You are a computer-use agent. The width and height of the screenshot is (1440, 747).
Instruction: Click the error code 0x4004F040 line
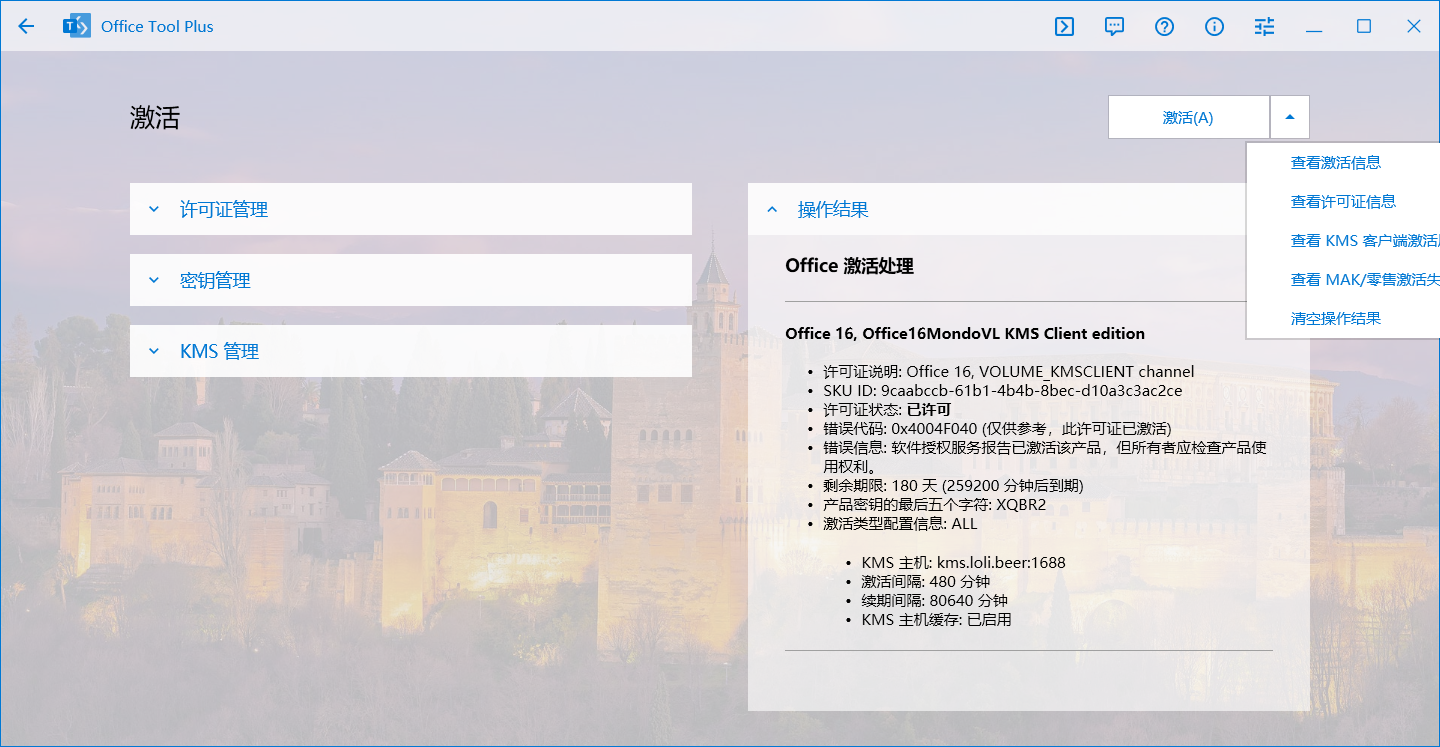click(x=997, y=429)
